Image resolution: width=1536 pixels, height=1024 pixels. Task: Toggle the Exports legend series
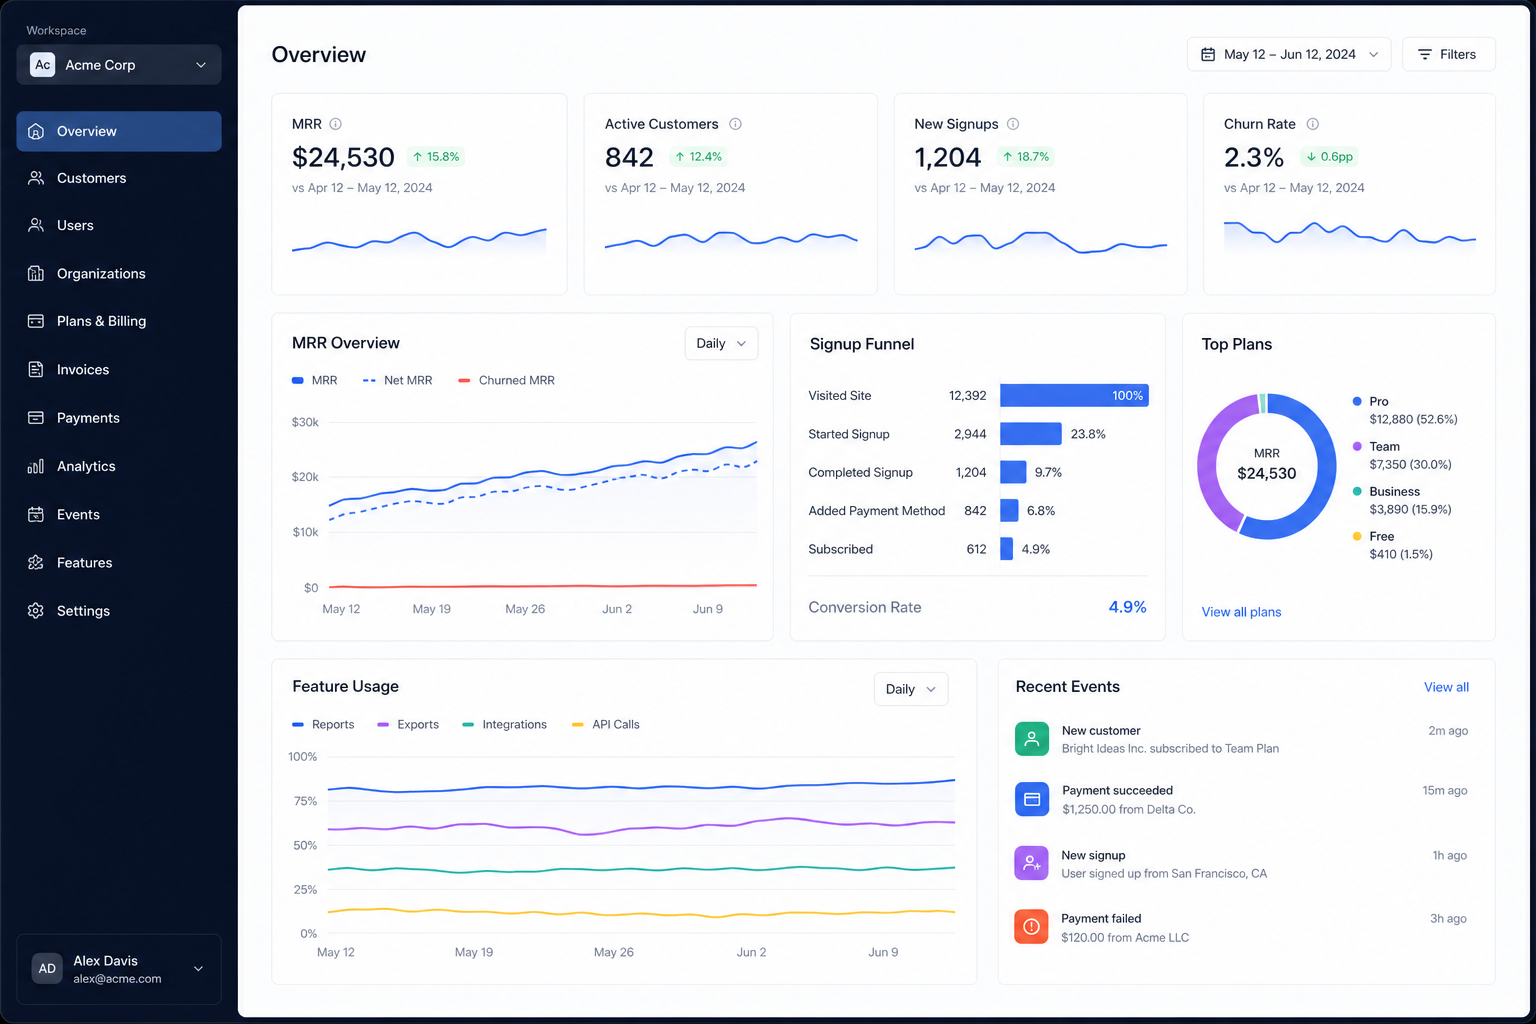[408, 724]
